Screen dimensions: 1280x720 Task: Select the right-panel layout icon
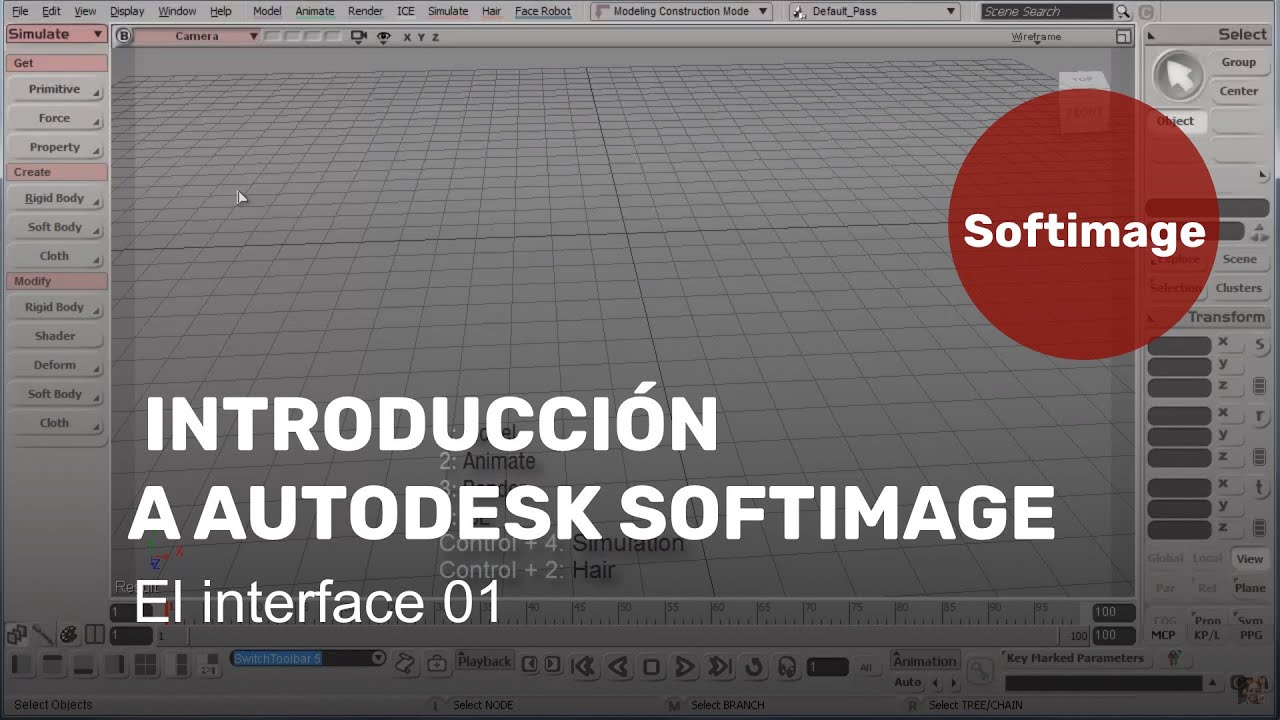tap(114, 664)
